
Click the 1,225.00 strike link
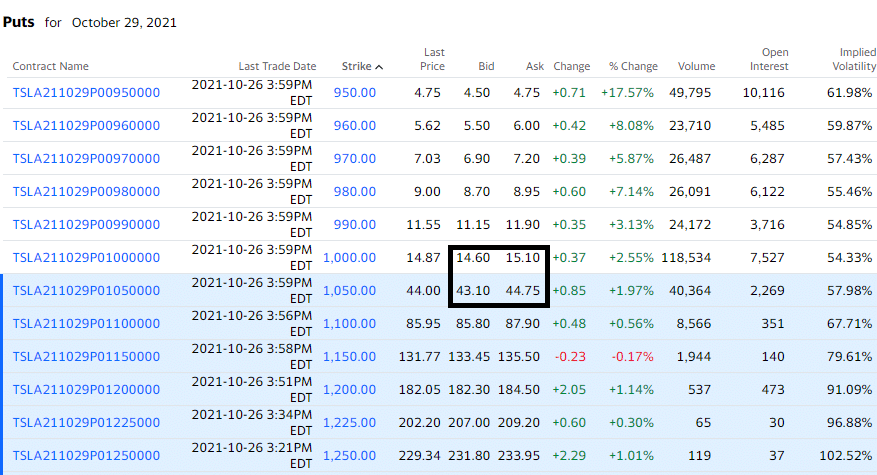point(350,422)
